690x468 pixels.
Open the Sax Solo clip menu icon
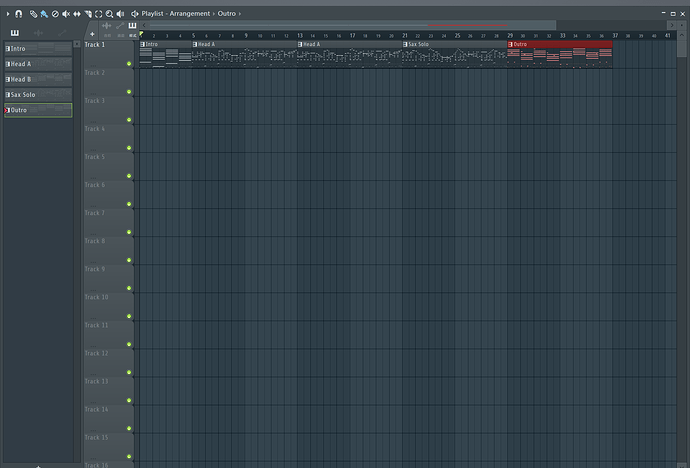pyautogui.click(x=405, y=44)
